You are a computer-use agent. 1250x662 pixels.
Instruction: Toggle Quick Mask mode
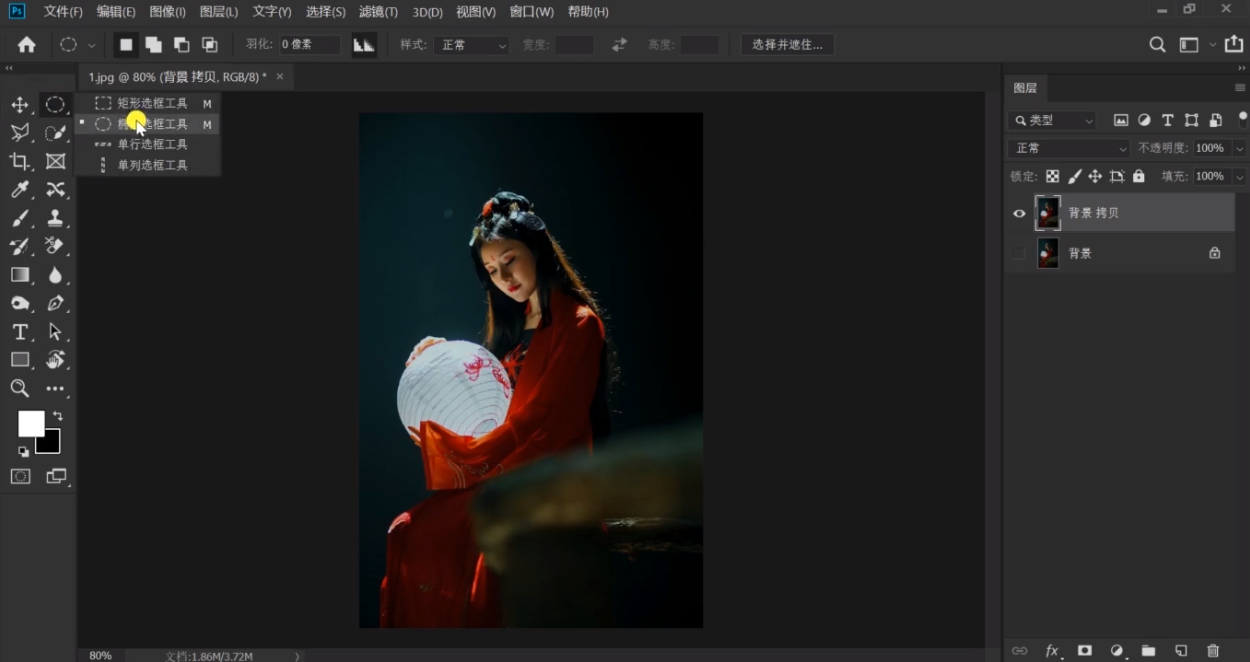[x=20, y=477]
